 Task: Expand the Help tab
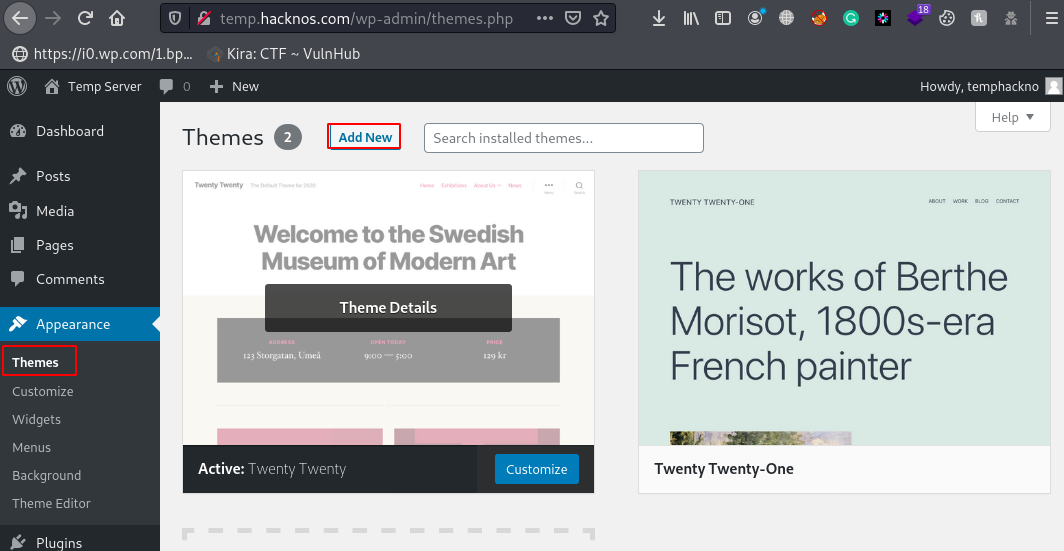pos(1012,117)
